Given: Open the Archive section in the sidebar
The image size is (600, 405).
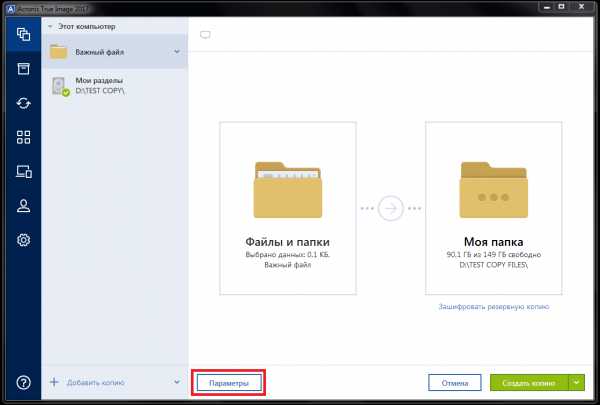Looking at the screenshot, I should (x=21, y=68).
